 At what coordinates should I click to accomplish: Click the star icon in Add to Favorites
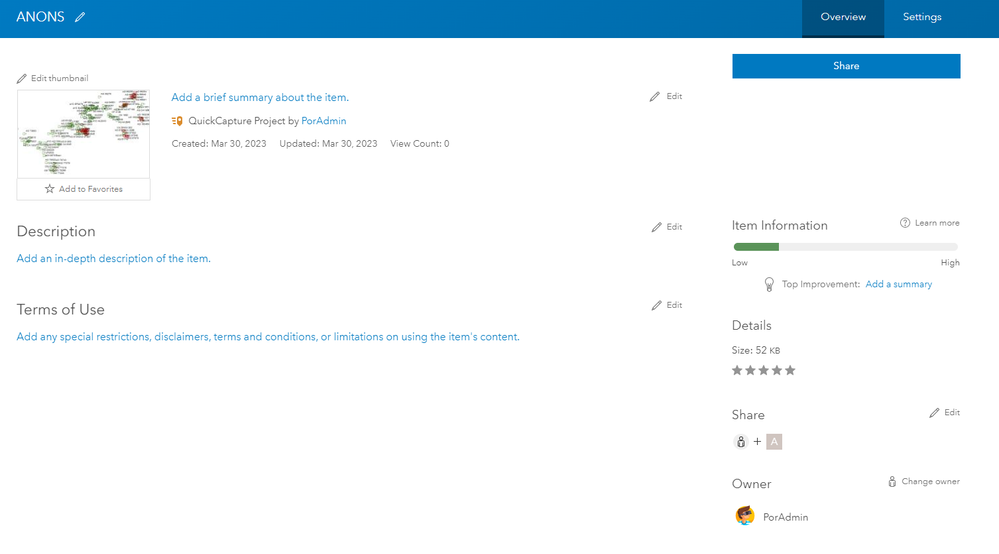pyautogui.click(x=50, y=189)
